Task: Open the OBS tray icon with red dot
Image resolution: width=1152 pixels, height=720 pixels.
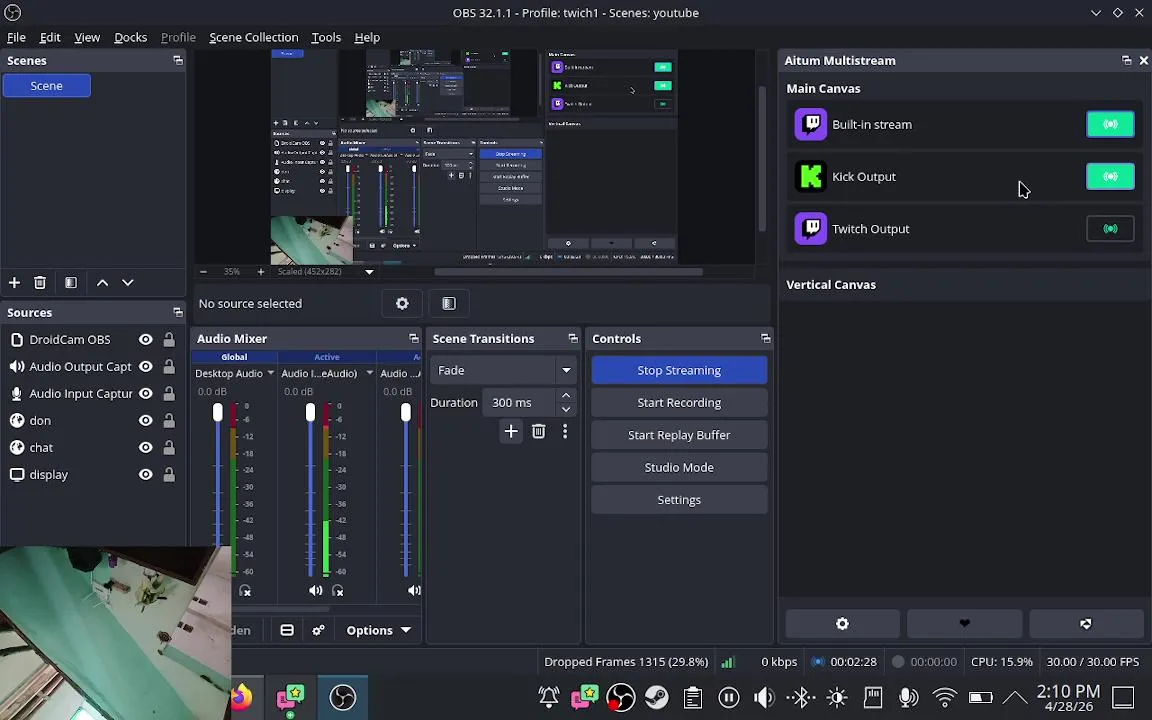Action: pos(620,697)
